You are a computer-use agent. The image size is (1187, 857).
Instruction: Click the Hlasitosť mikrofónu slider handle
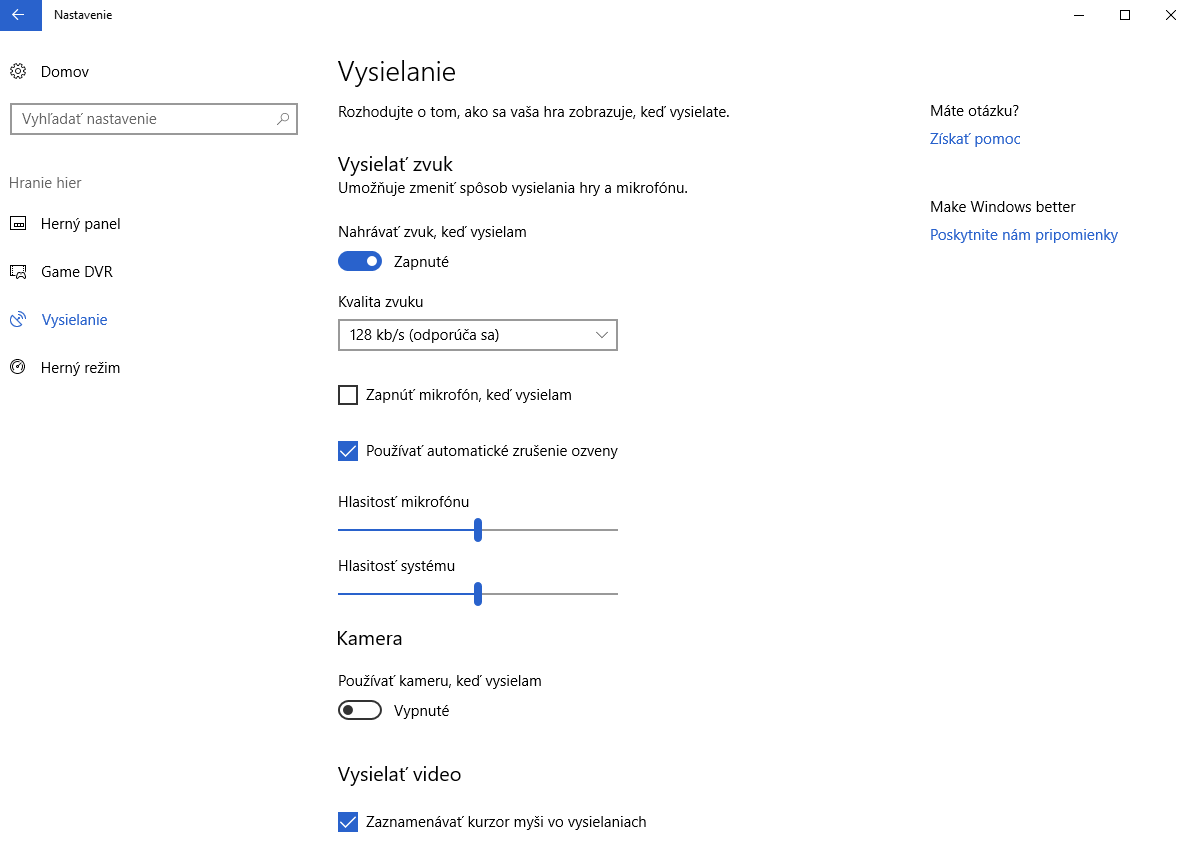(x=478, y=530)
